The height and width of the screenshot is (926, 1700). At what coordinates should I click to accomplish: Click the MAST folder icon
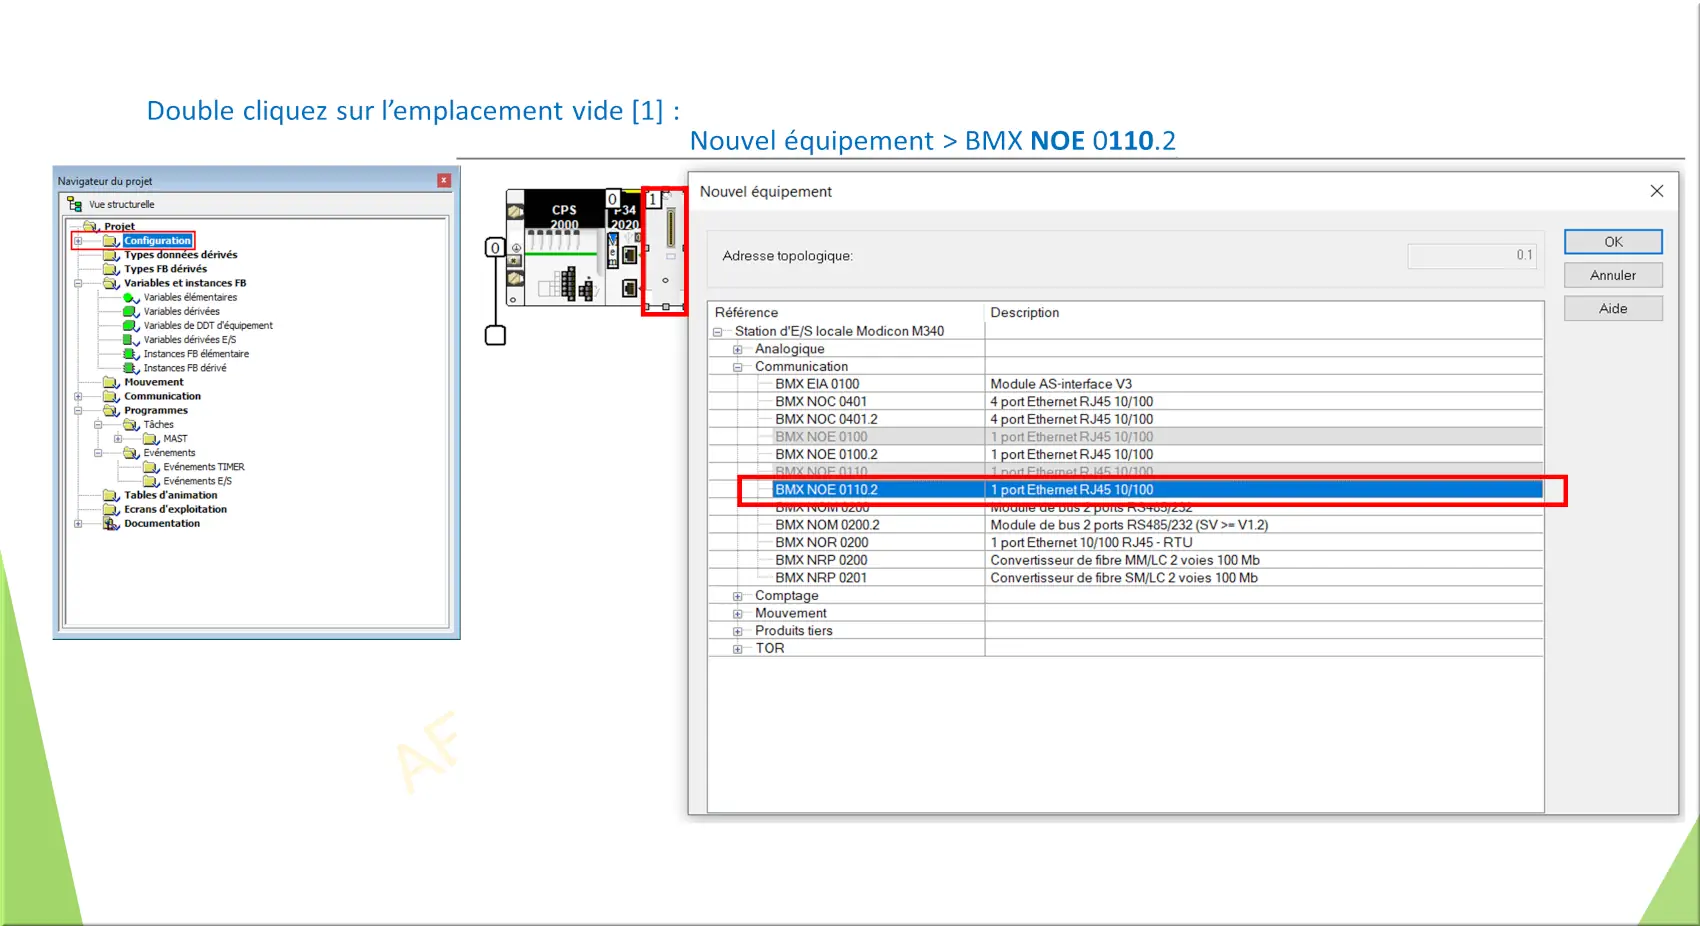coord(150,439)
